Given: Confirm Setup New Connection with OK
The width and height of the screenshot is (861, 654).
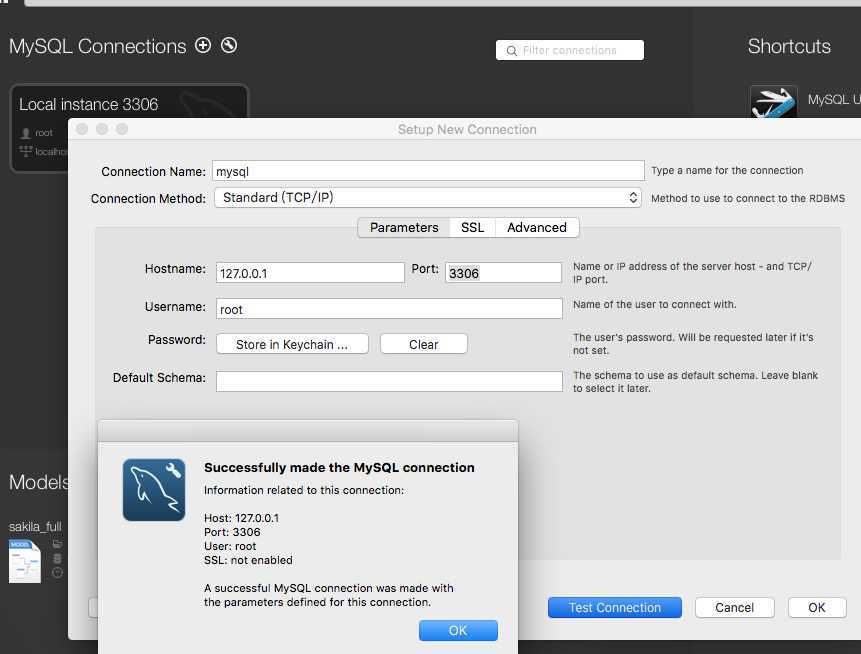Looking at the screenshot, I should point(817,607).
